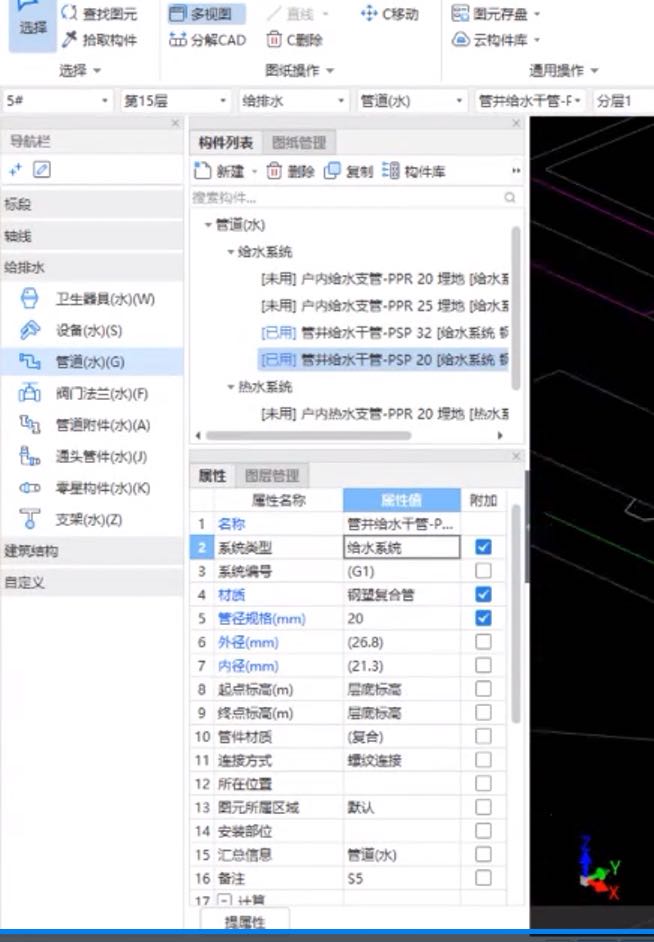The image size is (654, 942).
Task: Select 设备(水)(S) in the sidebar
Action: pos(92,330)
